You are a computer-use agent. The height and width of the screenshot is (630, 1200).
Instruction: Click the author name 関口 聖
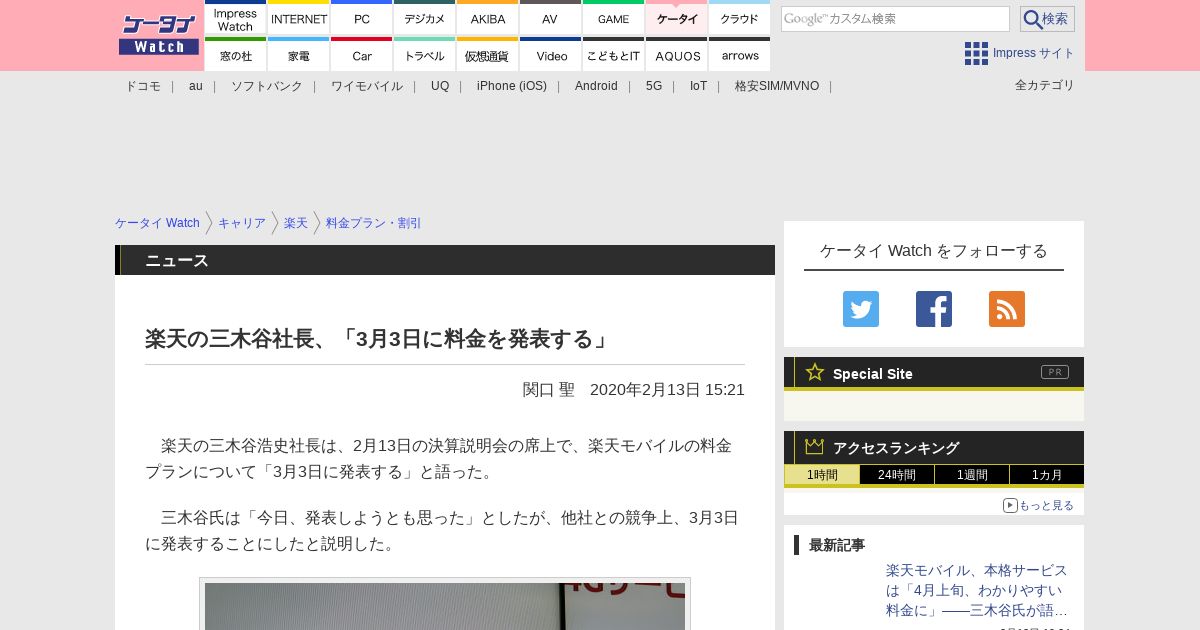click(x=549, y=390)
